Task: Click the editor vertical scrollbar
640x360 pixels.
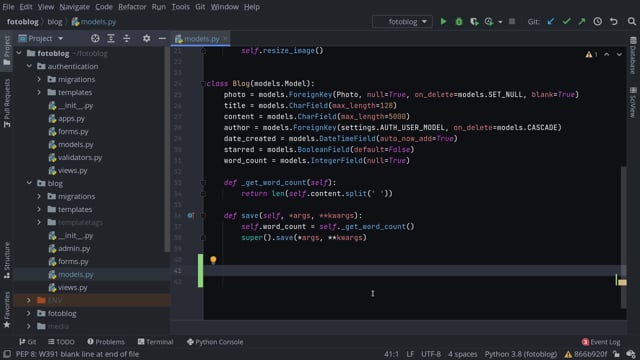Action: pos(623,237)
